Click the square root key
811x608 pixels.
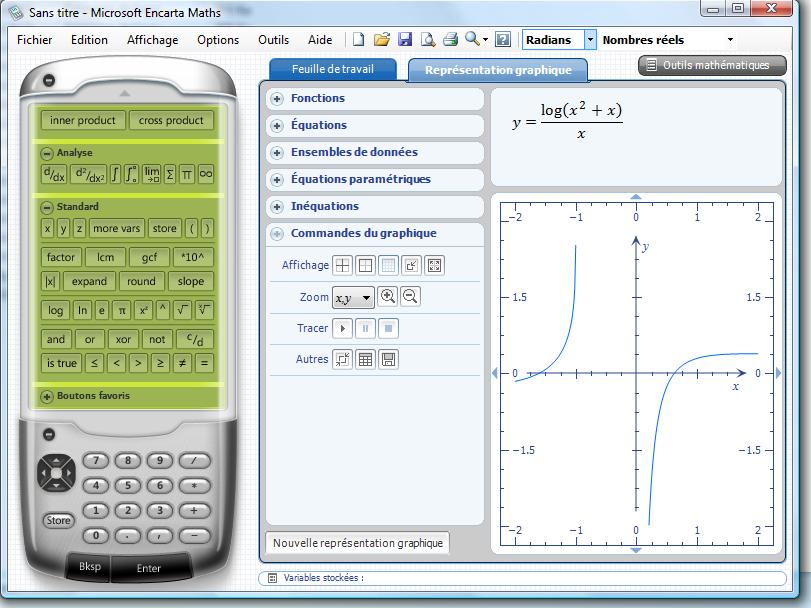pyautogui.click(x=182, y=310)
